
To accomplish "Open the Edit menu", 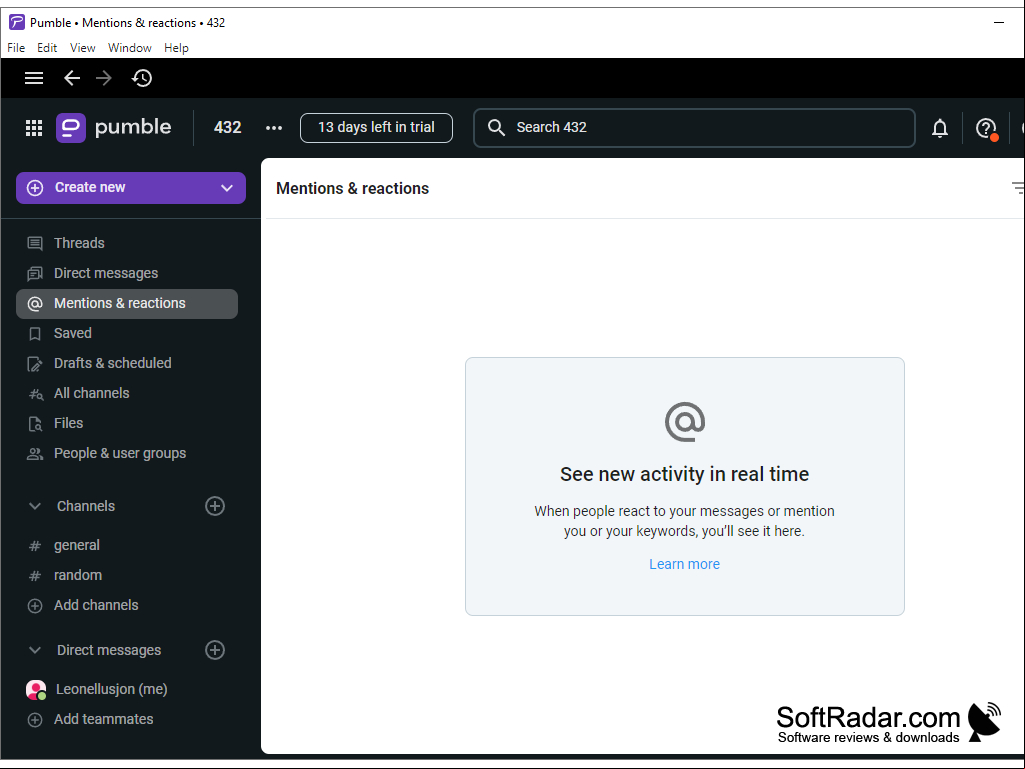I will 47,48.
